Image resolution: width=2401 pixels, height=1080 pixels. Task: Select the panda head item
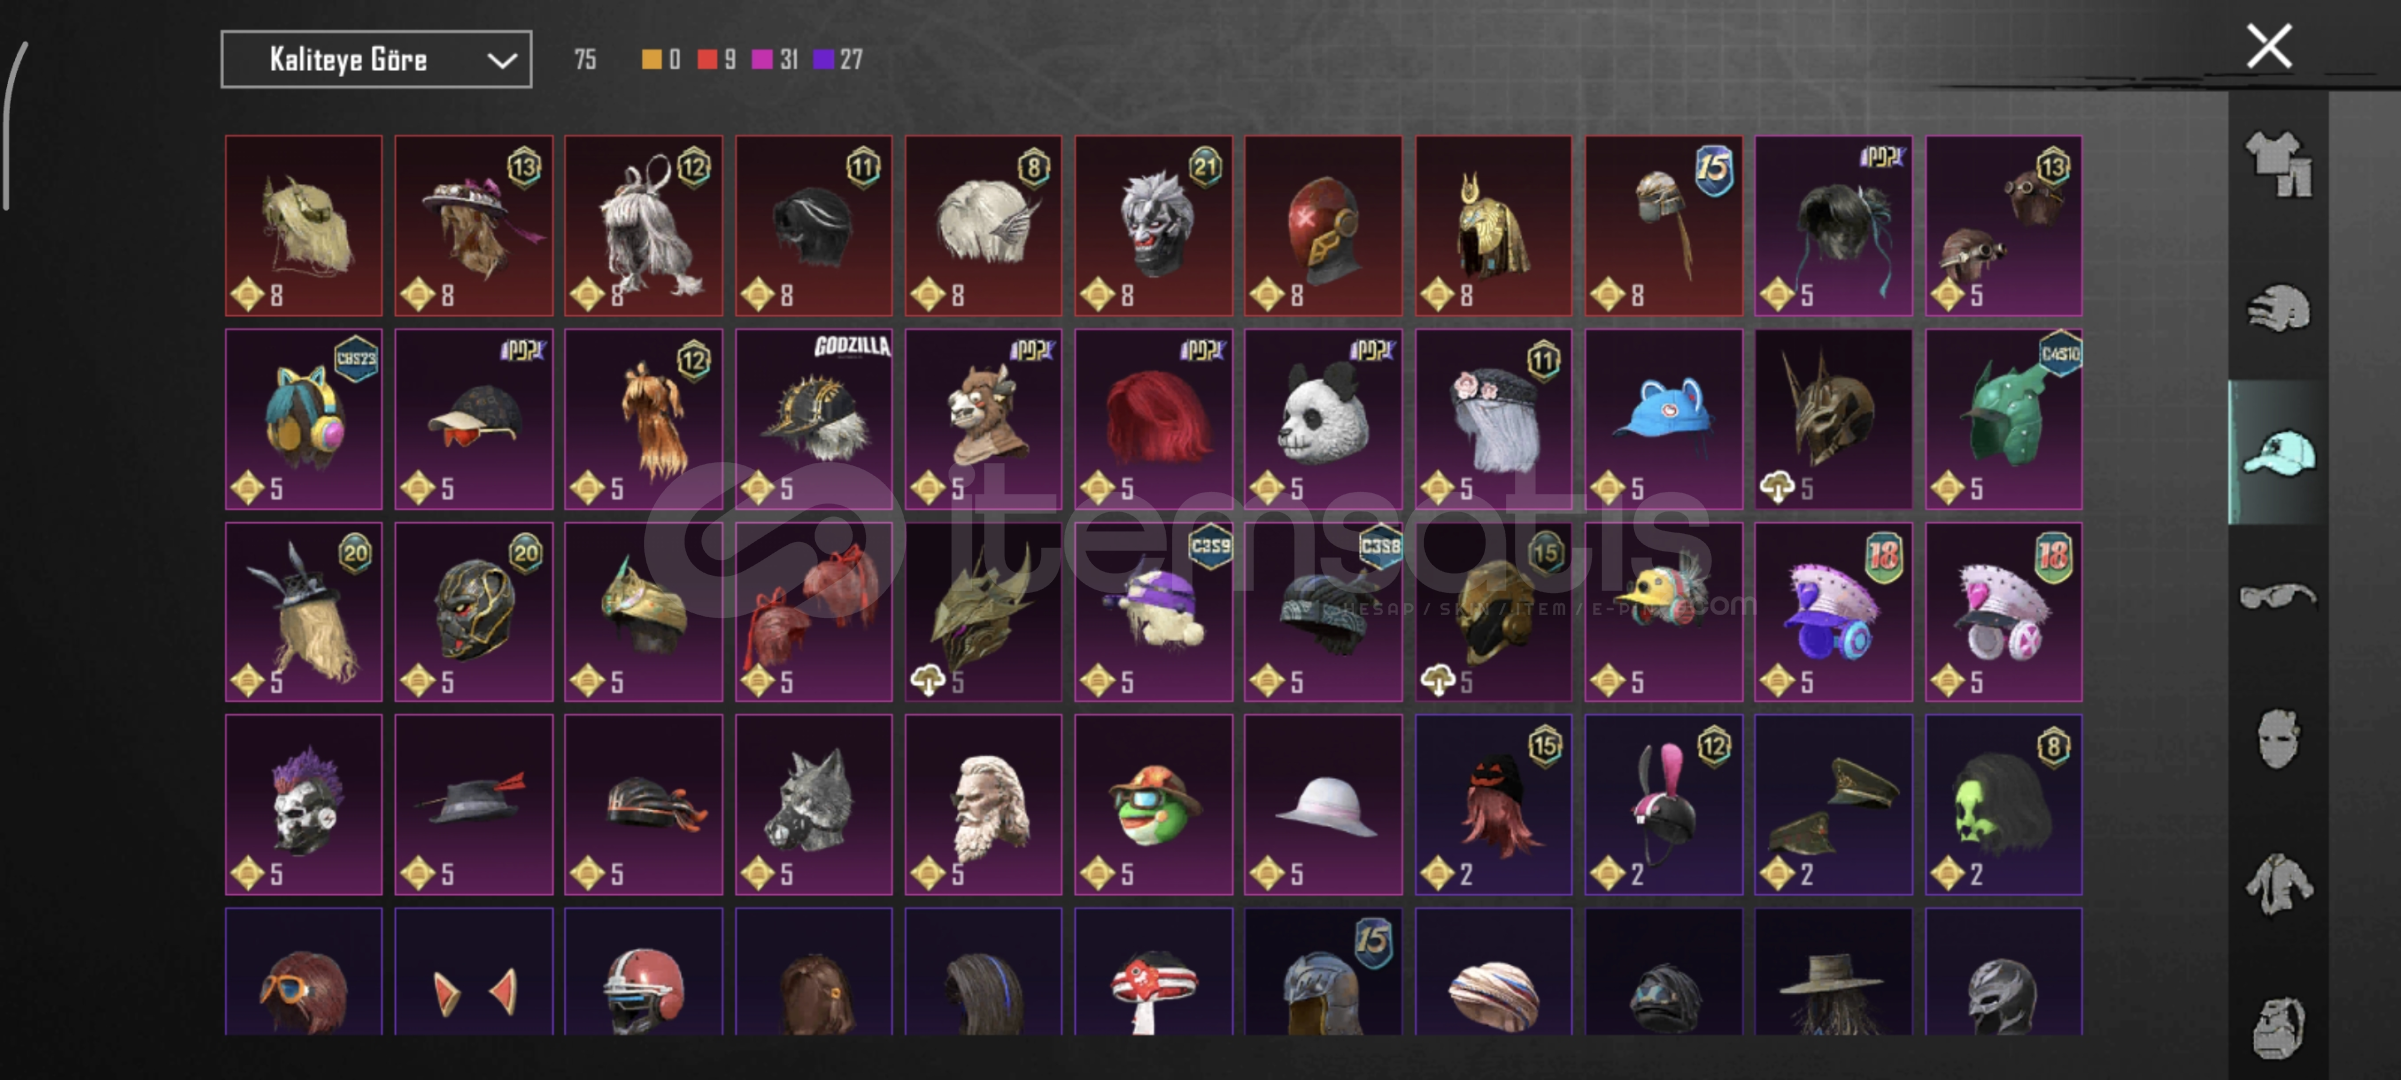point(1323,420)
